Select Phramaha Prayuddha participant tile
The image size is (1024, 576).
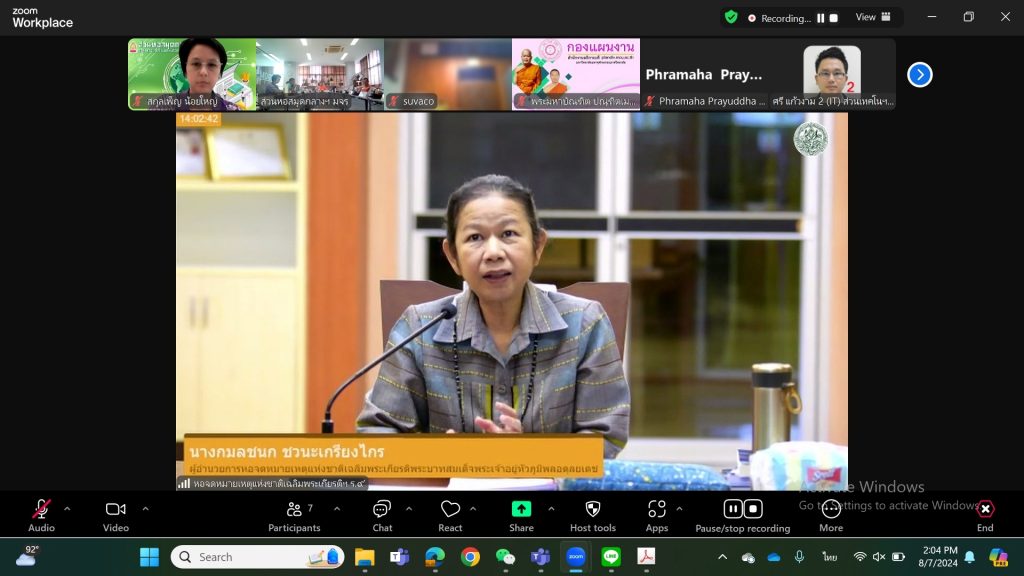[704, 74]
